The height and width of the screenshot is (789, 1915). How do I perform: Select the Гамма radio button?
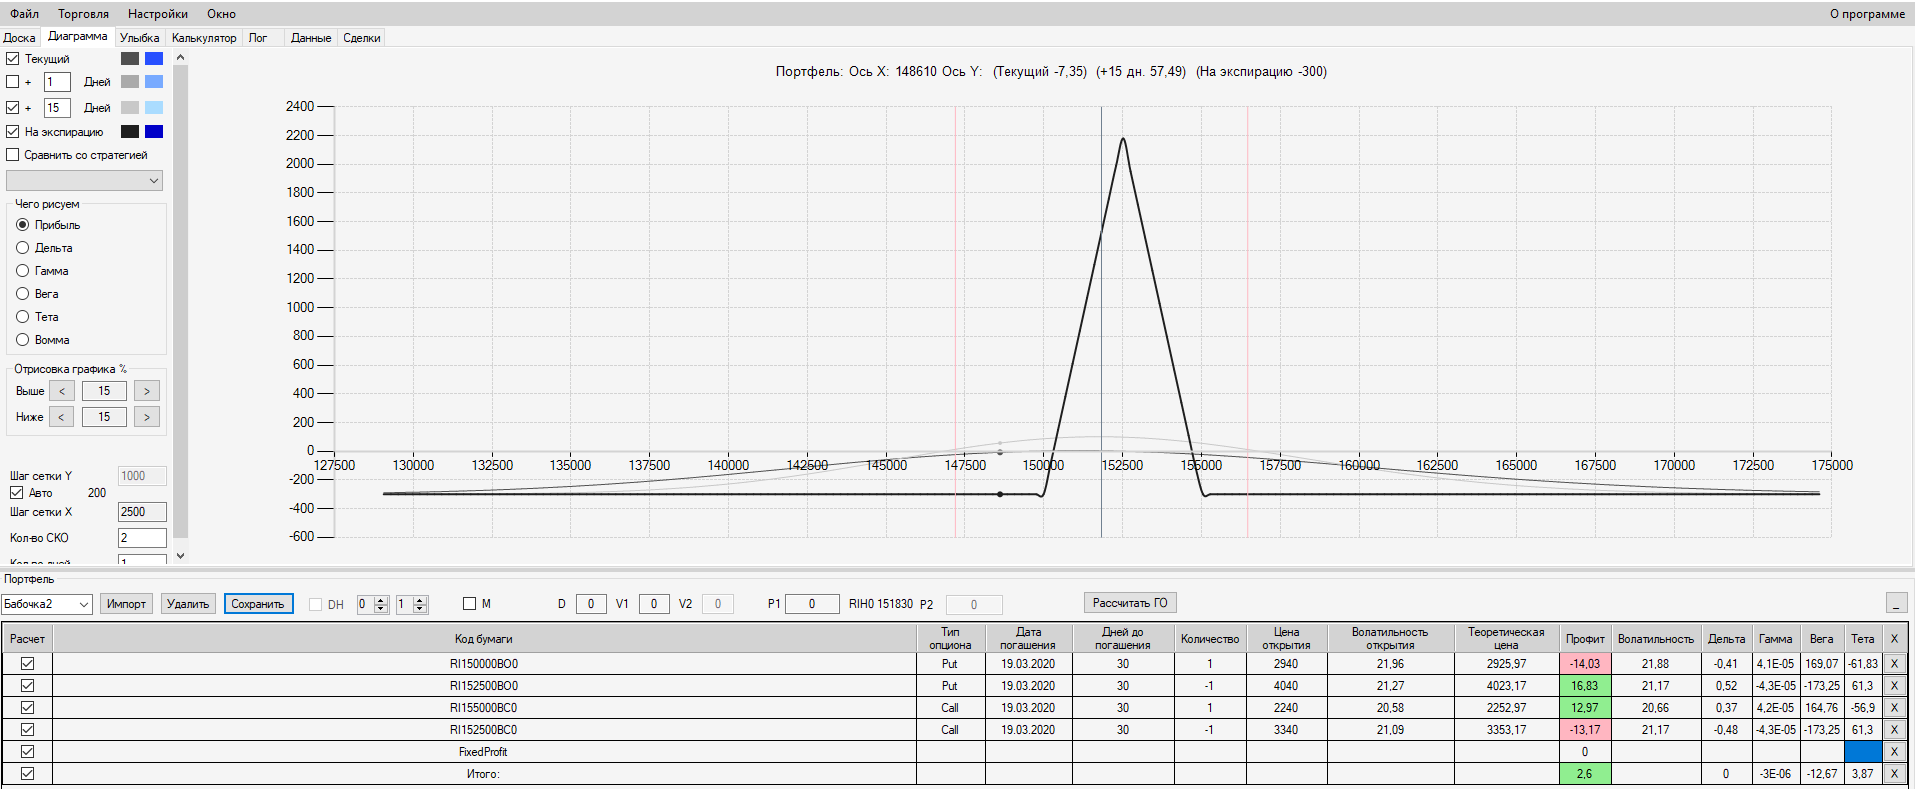[23, 271]
